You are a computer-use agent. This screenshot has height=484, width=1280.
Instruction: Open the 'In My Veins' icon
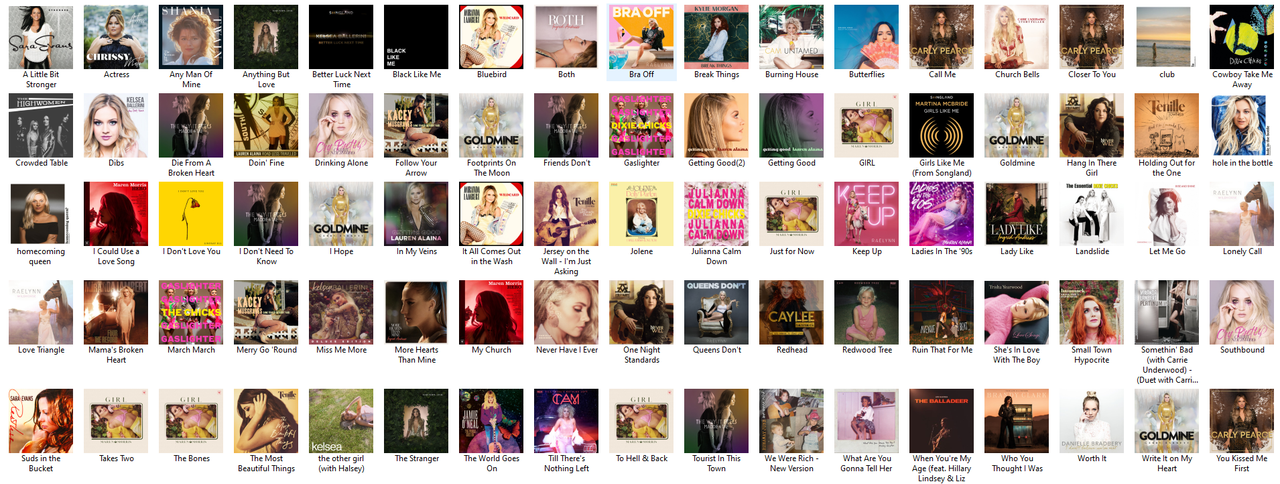tap(416, 213)
